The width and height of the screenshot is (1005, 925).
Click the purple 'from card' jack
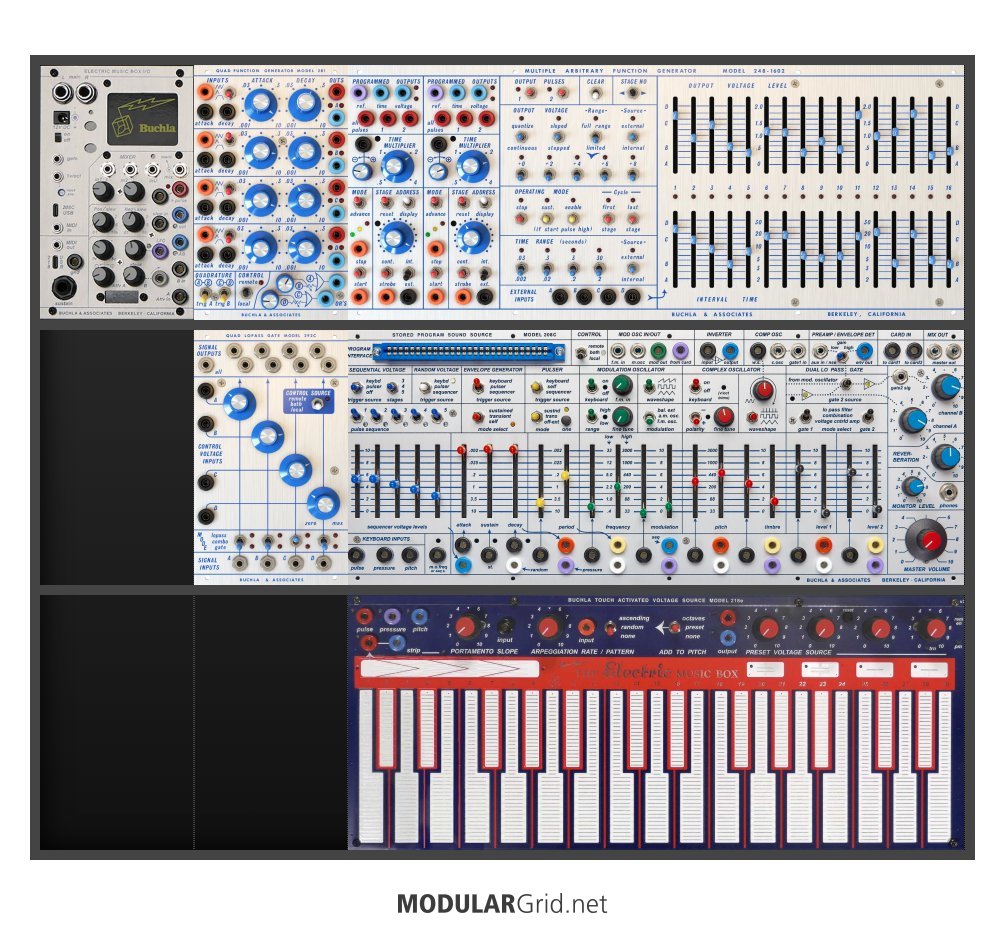[x=680, y=351]
